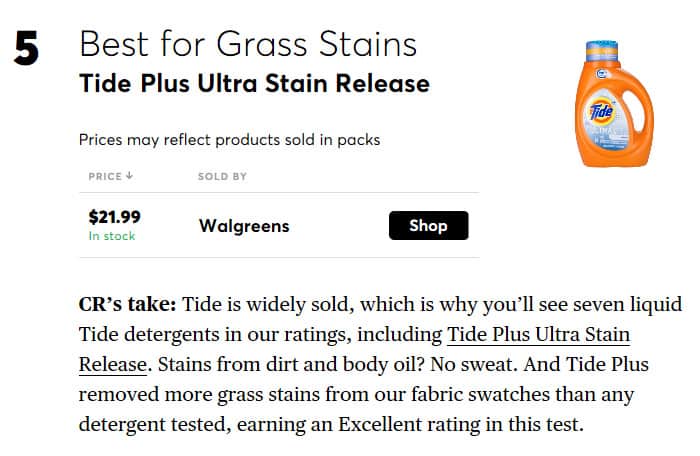Click the Tide logo on the bottle
The height and width of the screenshot is (456, 700).
click(602, 110)
